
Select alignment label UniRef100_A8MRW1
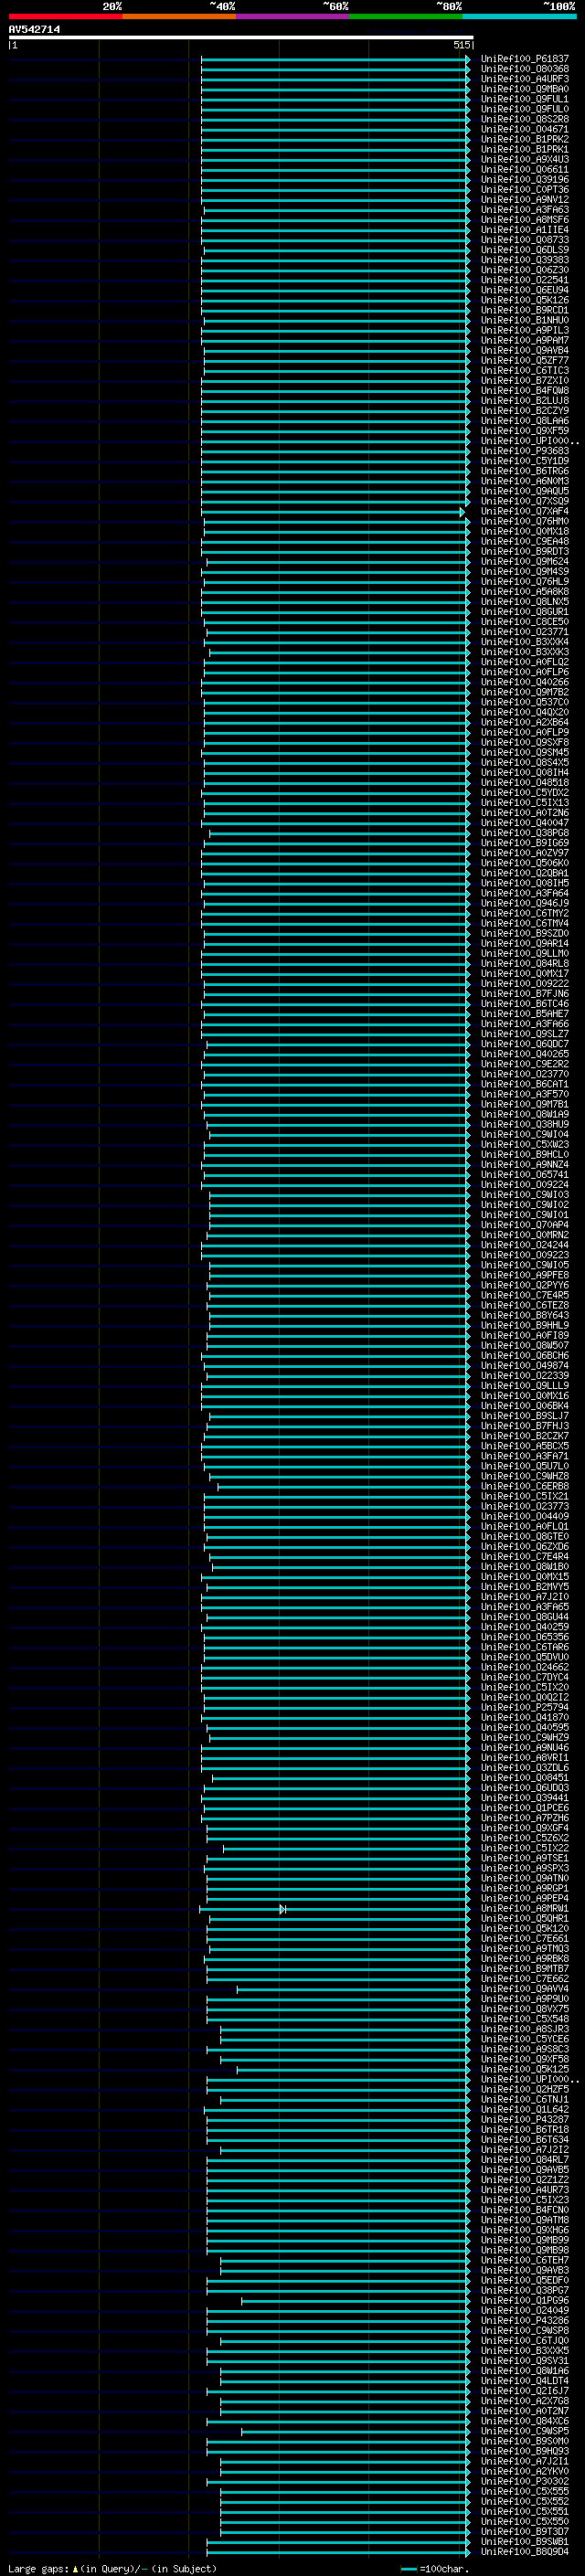coord(525,1908)
